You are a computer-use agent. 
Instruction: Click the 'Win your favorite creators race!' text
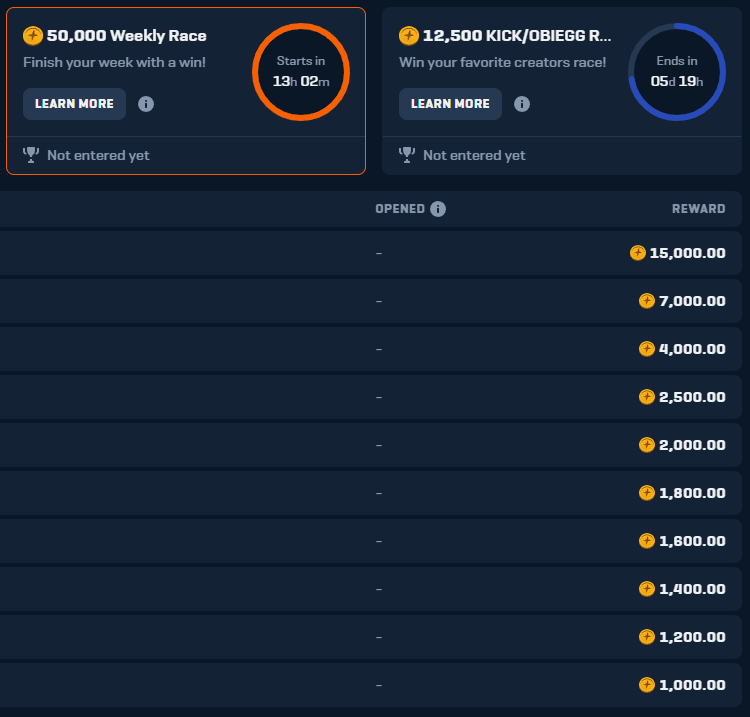coord(503,63)
